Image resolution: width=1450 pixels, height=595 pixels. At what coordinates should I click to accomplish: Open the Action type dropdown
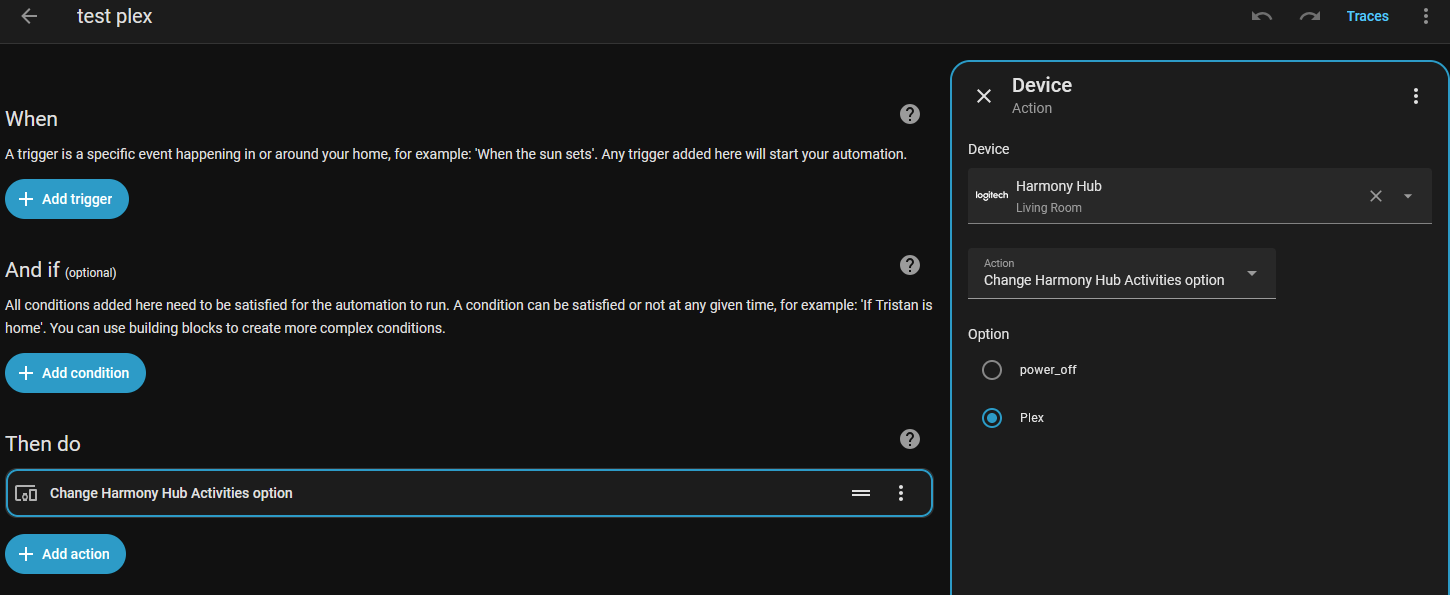(x=1122, y=273)
